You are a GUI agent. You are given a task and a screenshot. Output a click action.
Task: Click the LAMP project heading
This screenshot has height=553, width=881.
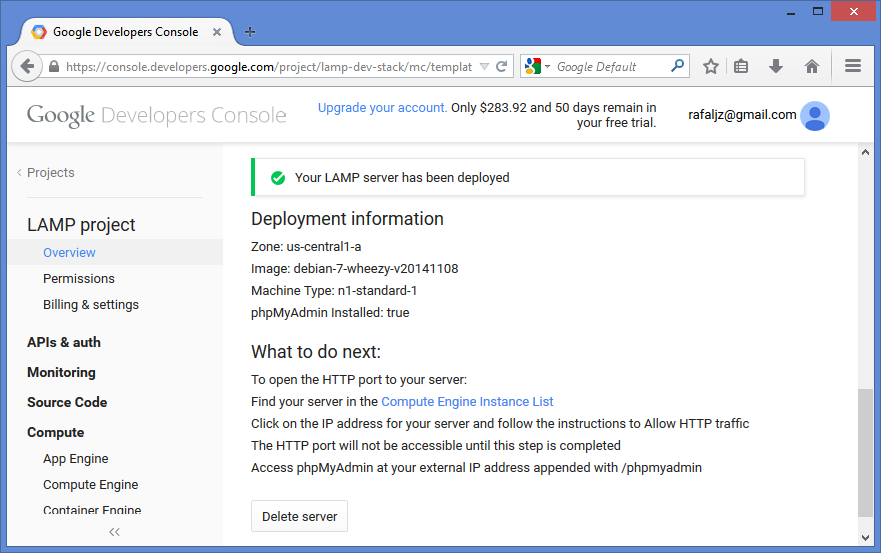point(81,225)
